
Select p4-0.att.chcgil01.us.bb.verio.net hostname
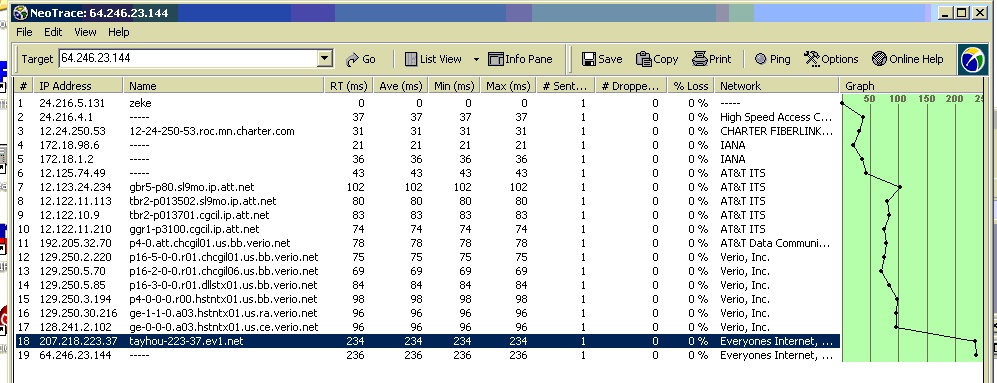point(210,243)
